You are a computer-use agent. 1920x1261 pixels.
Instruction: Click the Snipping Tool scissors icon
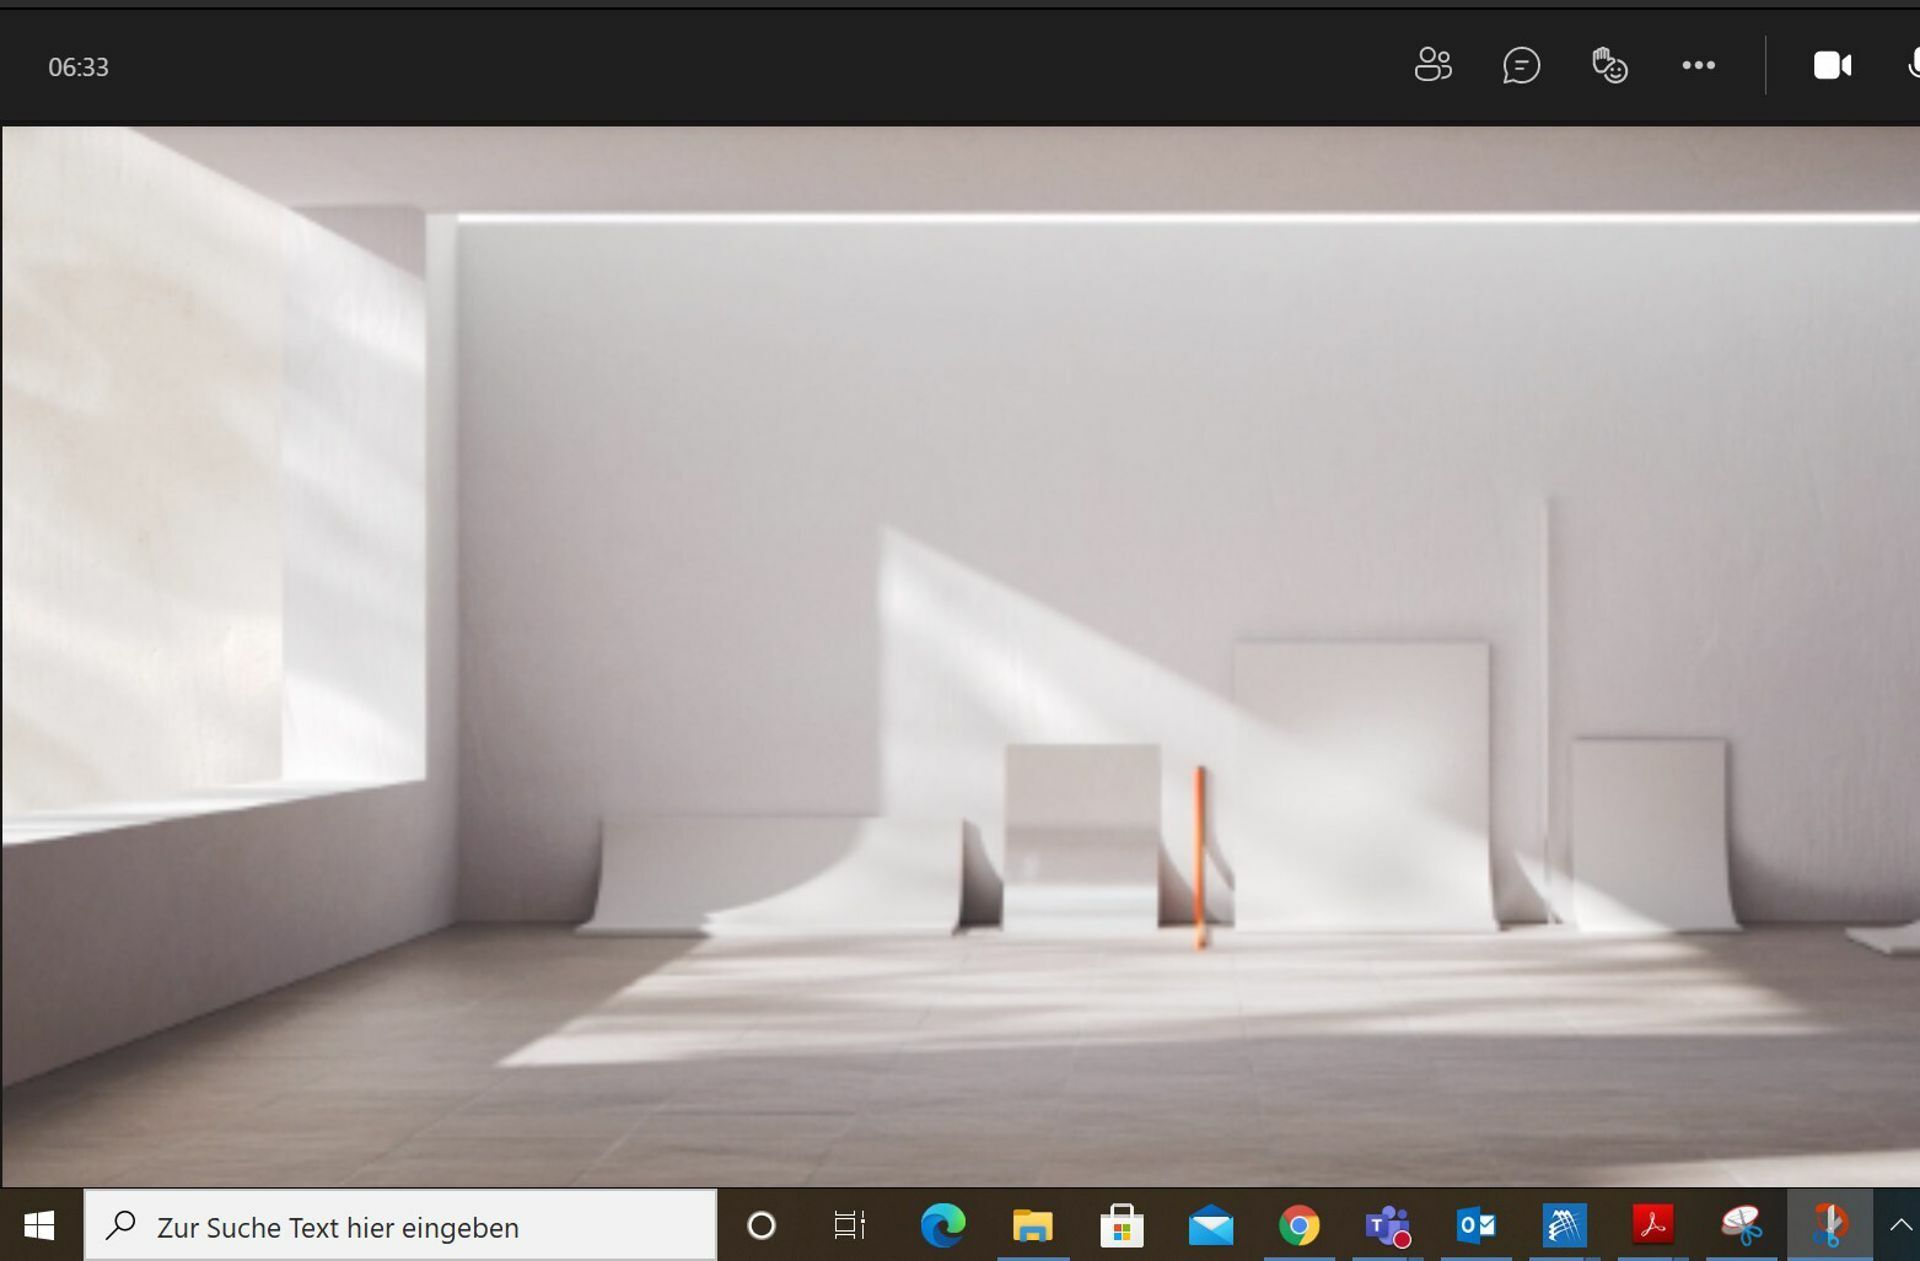(1741, 1225)
